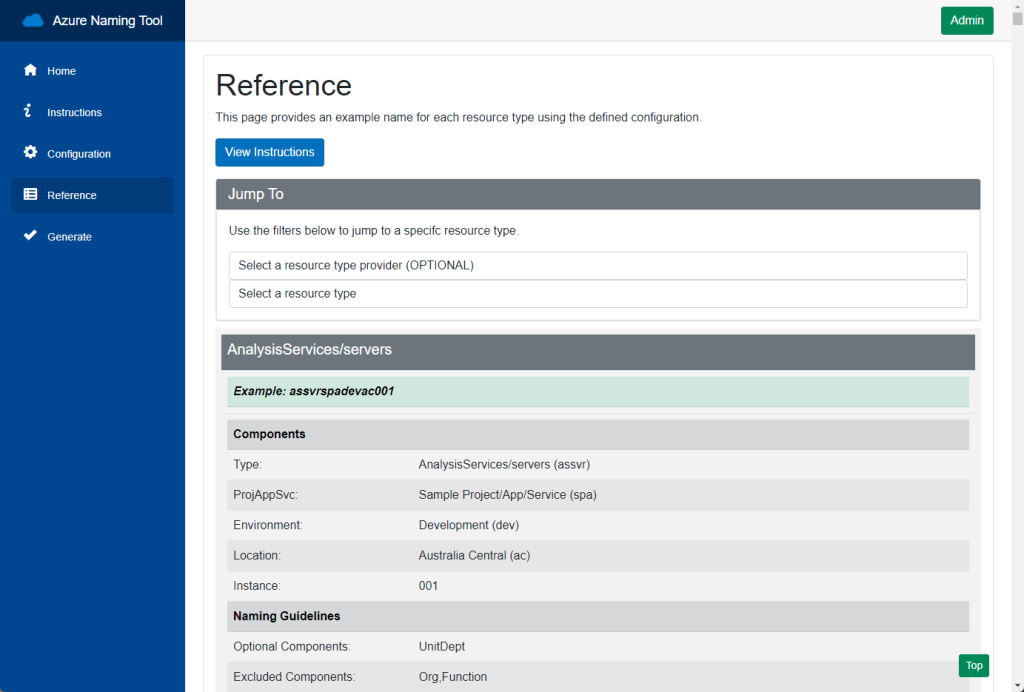This screenshot has width=1024, height=692.
Task: Click the UnitDept optional component value
Action: click(x=442, y=646)
